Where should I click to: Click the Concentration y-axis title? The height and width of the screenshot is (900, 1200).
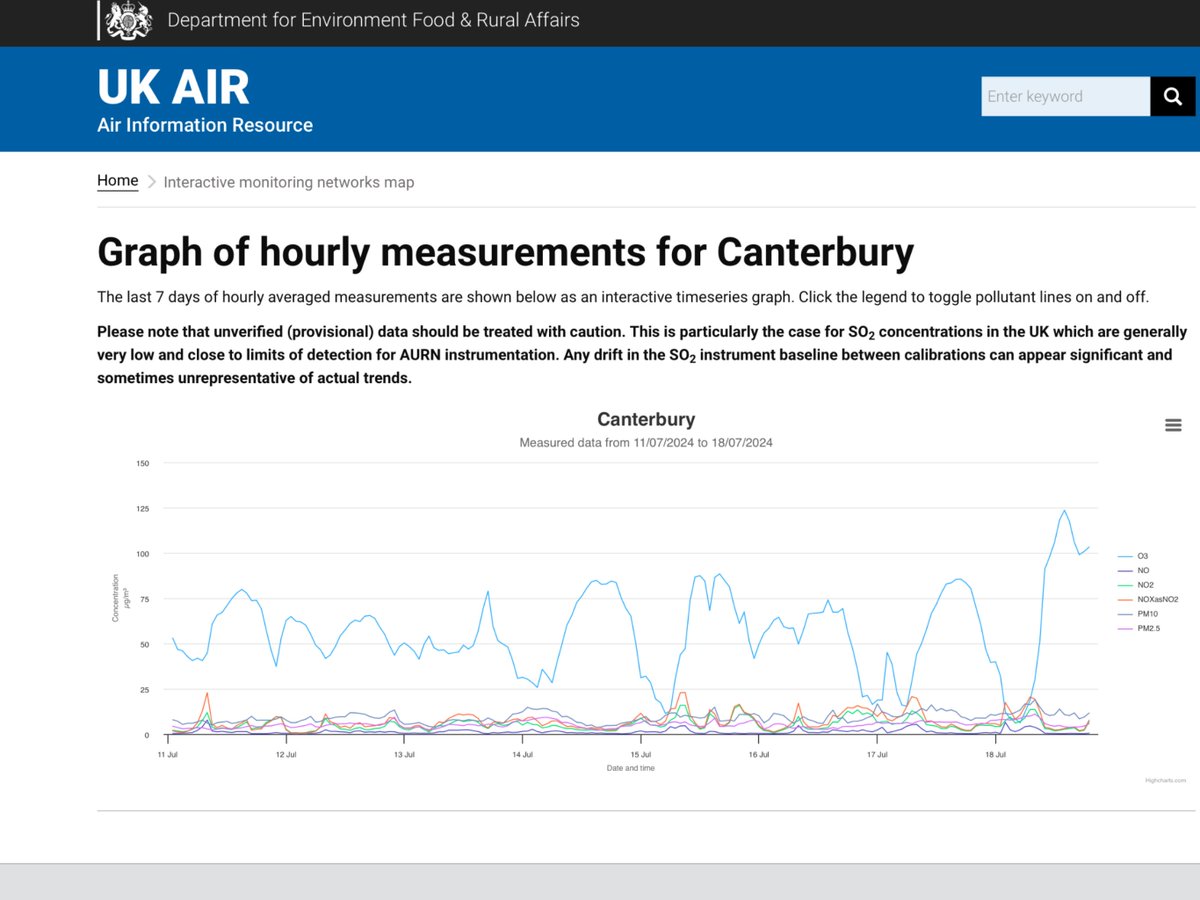(x=117, y=598)
